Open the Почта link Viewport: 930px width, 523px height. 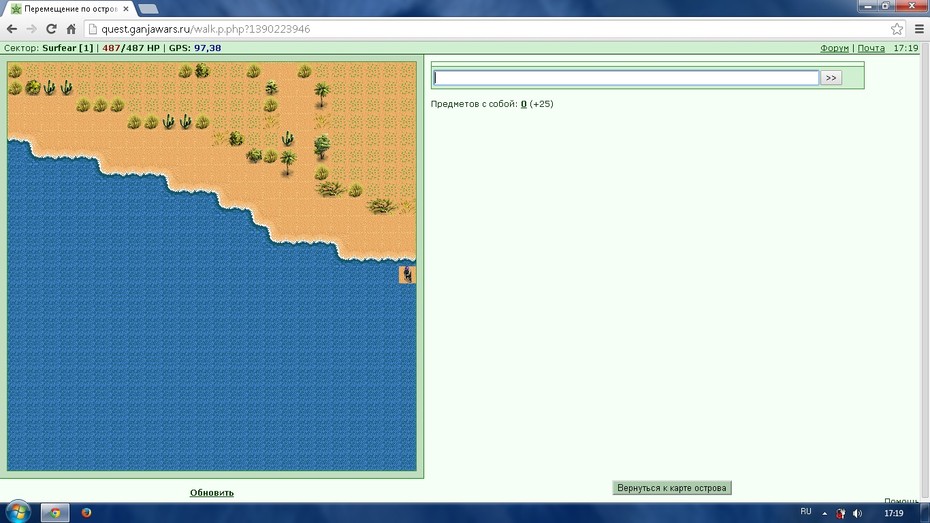871,48
